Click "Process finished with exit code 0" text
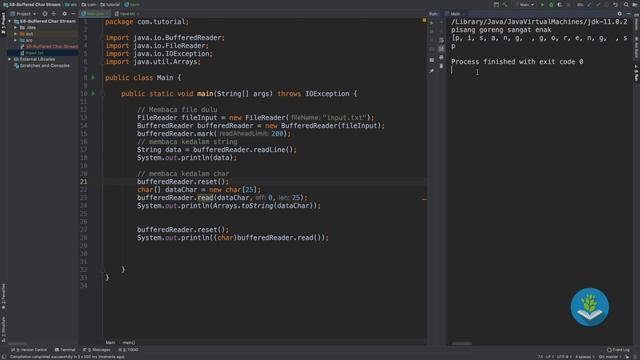This screenshot has height=360, width=640. tap(517, 62)
